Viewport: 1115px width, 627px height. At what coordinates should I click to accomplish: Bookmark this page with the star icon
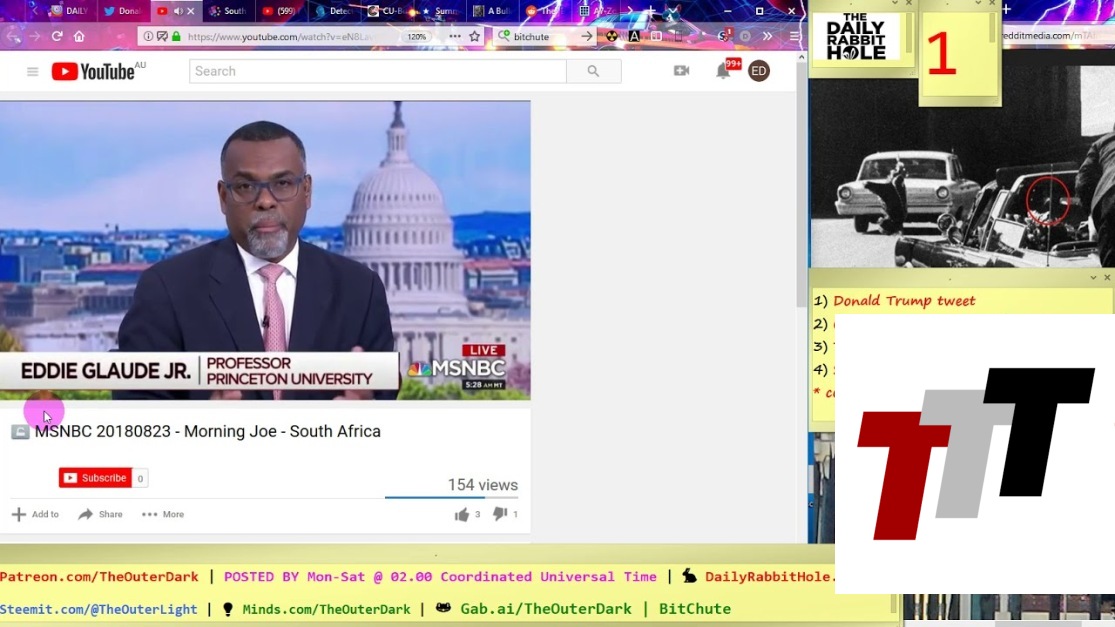(475, 36)
